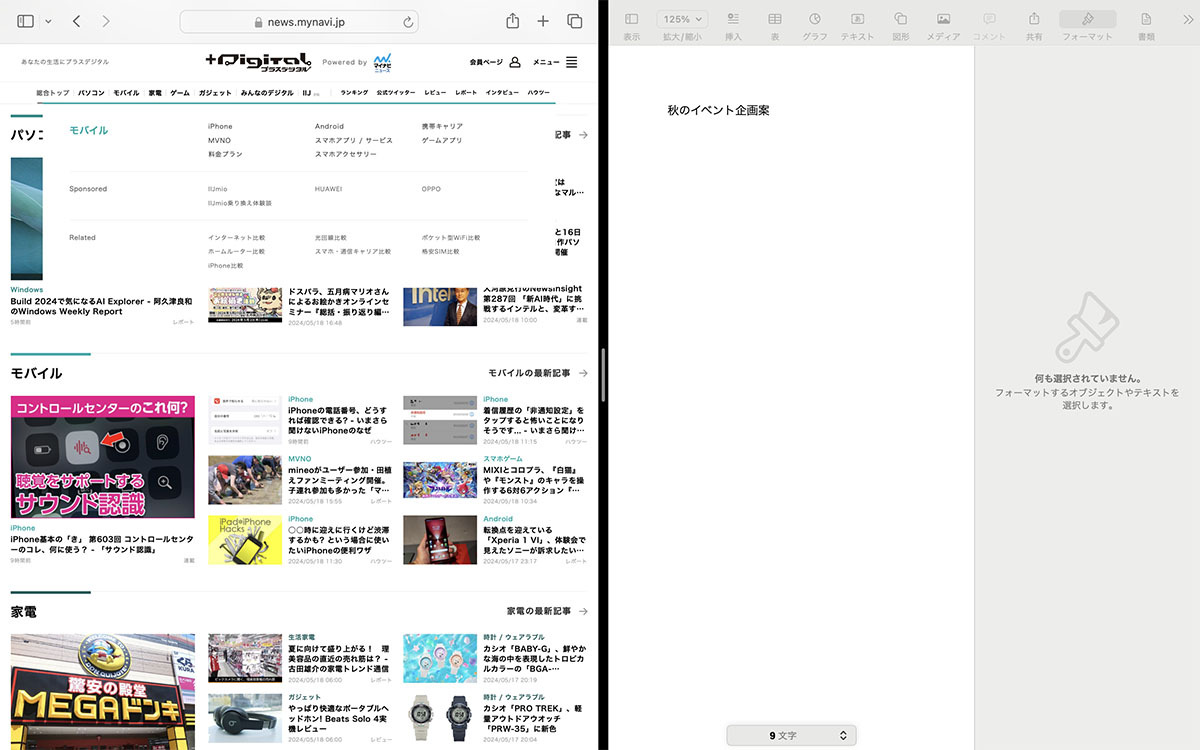The image size is (1200, 750).
Task: Toggle the Safari sidebar button
Action: click(26, 21)
